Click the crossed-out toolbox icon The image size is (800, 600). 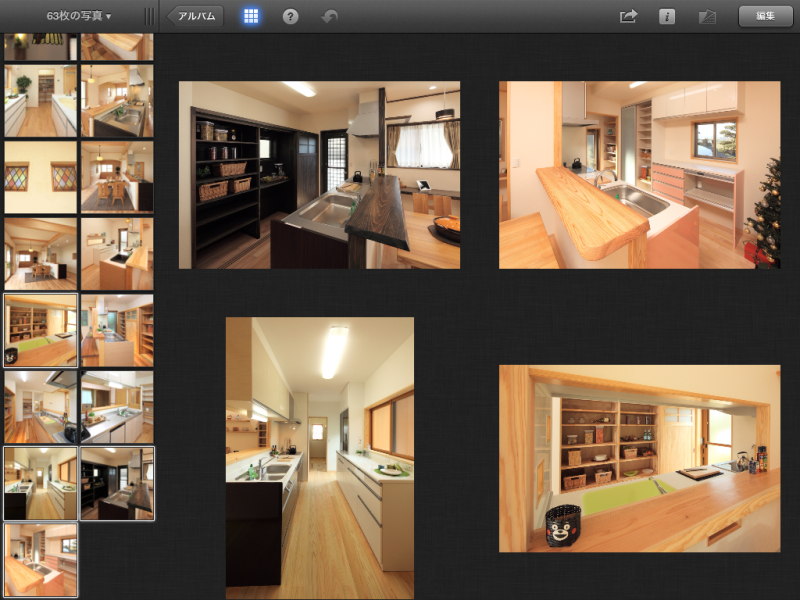coord(708,16)
